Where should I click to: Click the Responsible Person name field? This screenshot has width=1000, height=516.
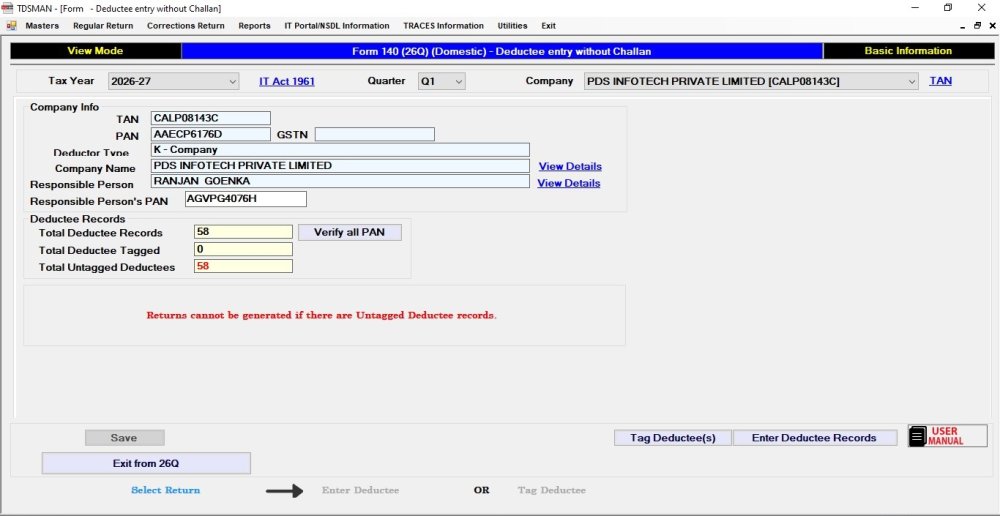(341, 182)
